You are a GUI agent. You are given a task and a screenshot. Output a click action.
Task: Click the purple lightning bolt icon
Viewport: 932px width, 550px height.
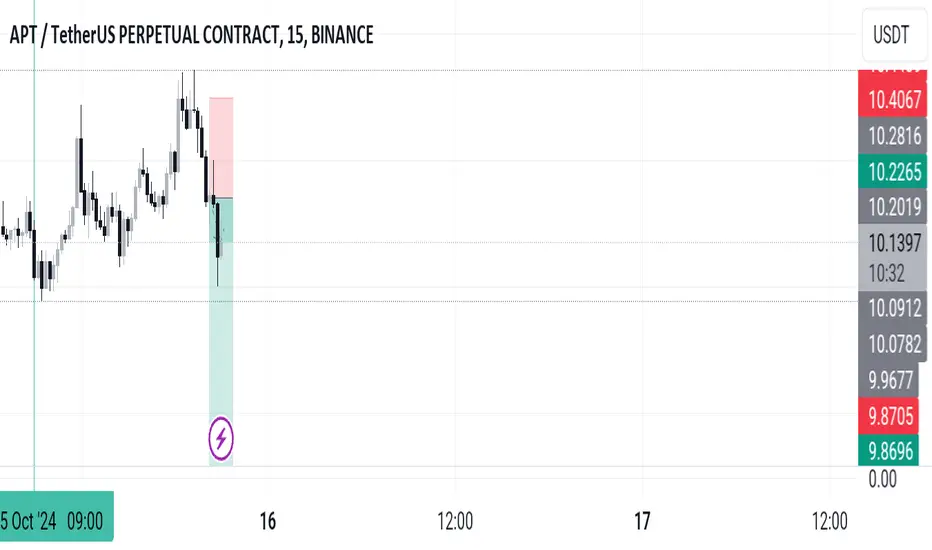(221, 439)
